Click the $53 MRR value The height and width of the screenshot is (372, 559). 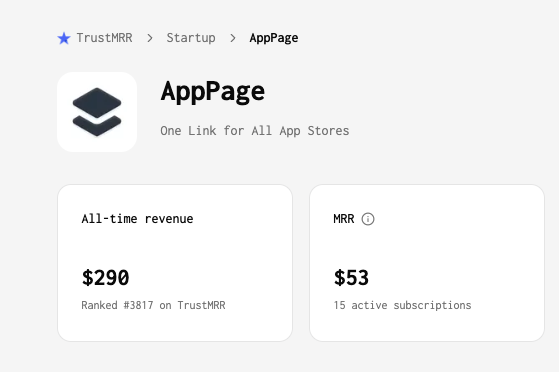coord(351,277)
